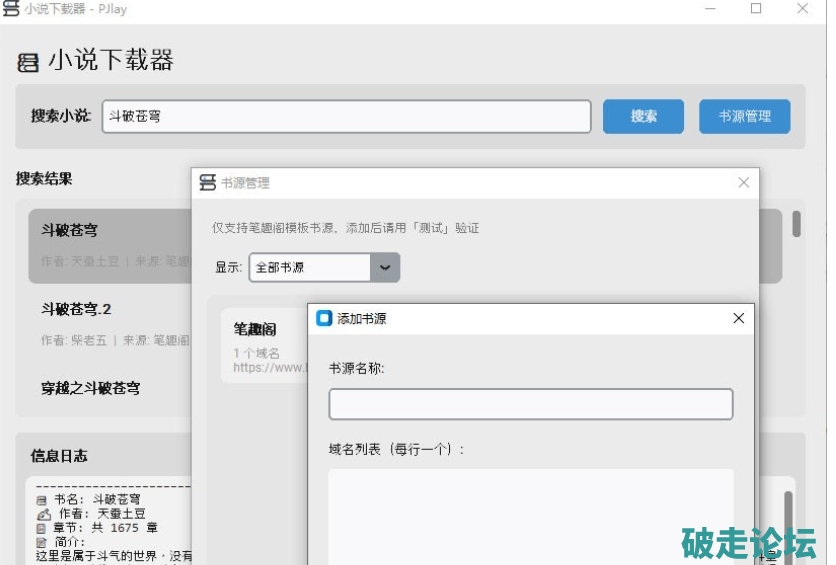Click the 信息日志 heading
Screen dimensions: 836x565
point(59,456)
